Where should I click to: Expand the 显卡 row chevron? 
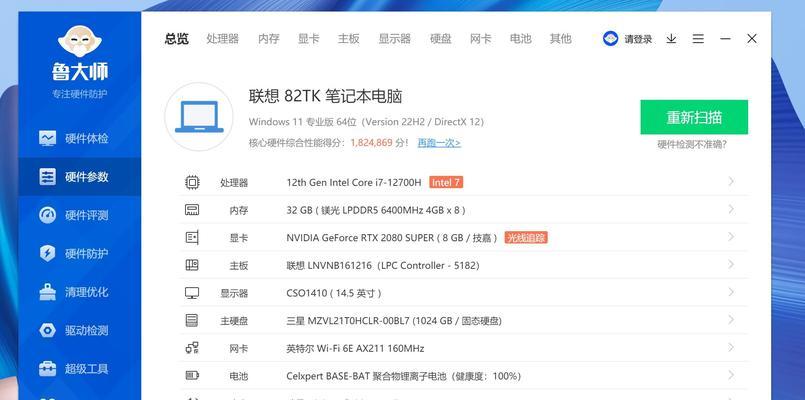click(731, 237)
